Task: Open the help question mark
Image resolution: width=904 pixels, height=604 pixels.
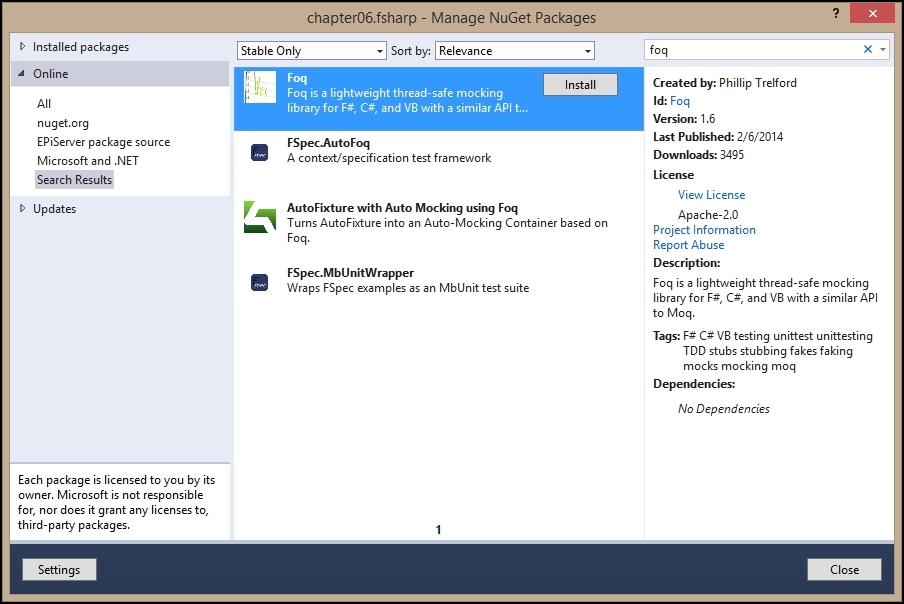Action: point(836,13)
